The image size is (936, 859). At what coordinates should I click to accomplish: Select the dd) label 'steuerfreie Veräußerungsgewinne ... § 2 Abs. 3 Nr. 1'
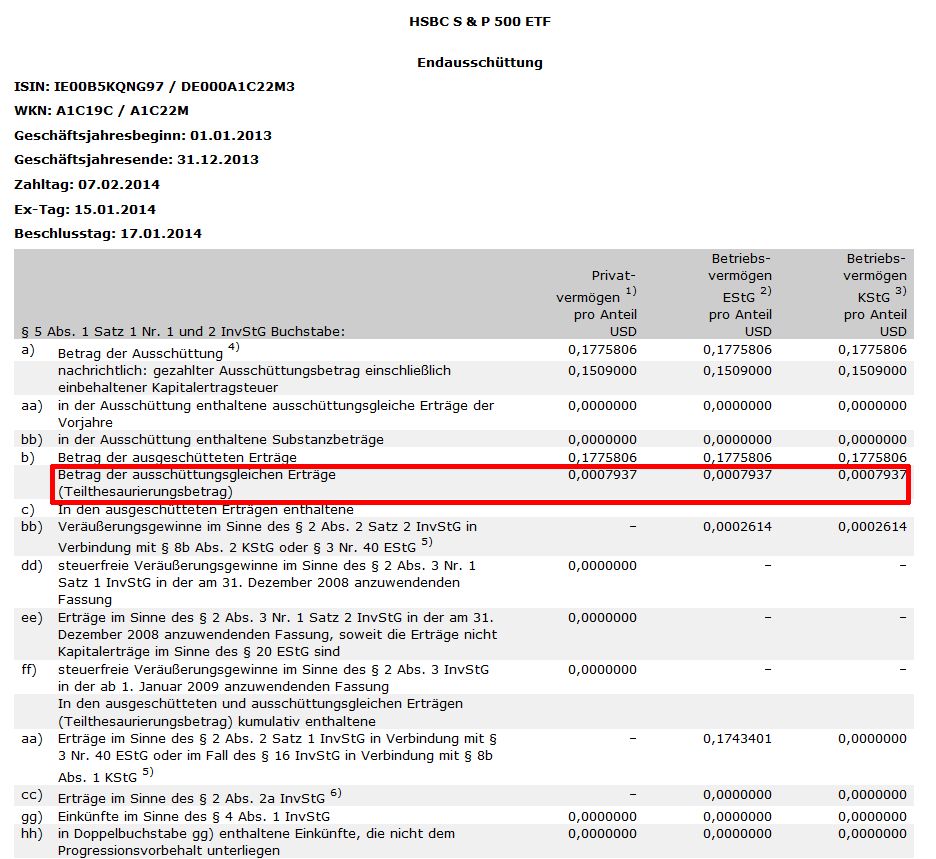pos(267,583)
